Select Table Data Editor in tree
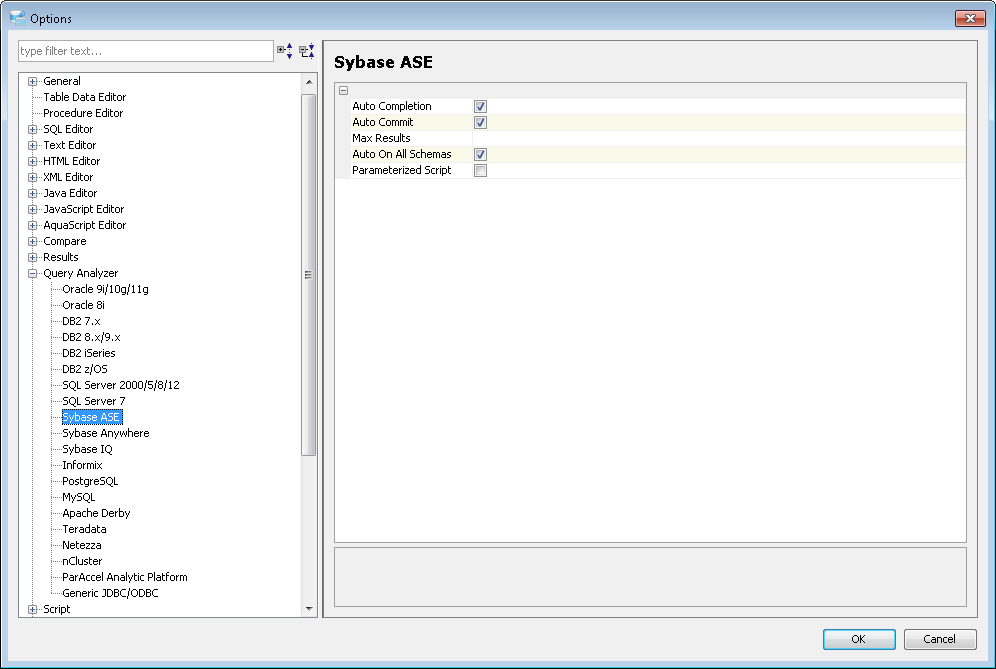This screenshot has height=669, width=996. 84,97
